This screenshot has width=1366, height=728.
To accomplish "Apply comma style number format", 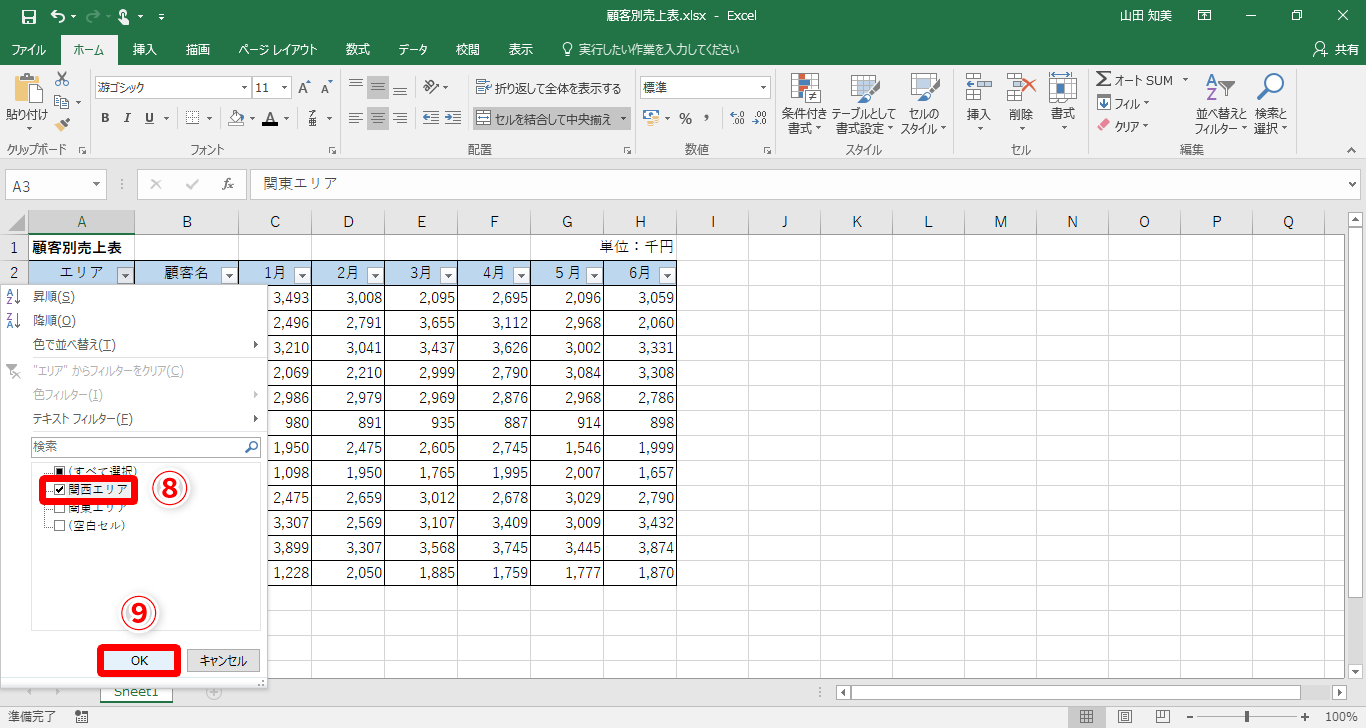I will [x=707, y=118].
